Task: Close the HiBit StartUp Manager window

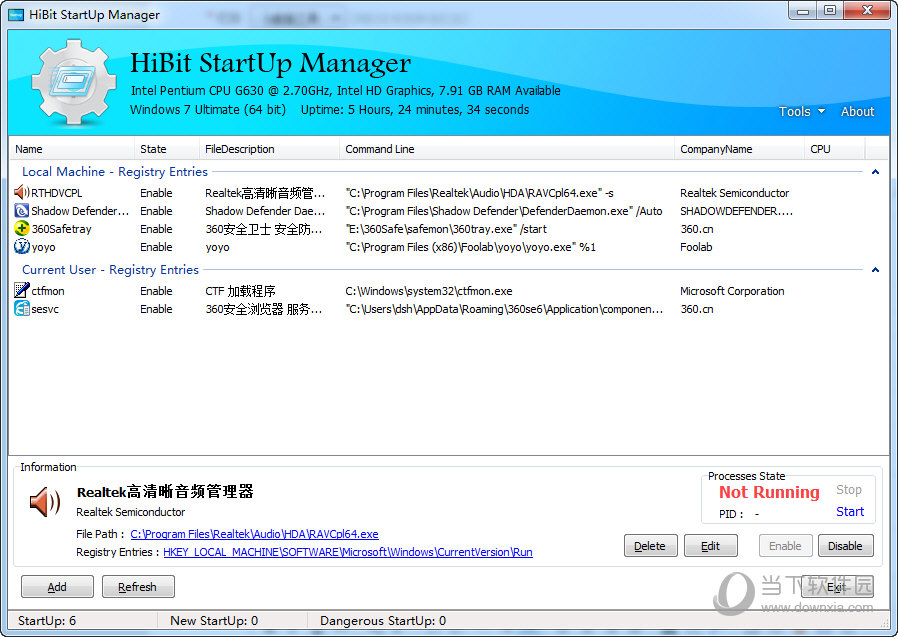Action: [x=868, y=11]
